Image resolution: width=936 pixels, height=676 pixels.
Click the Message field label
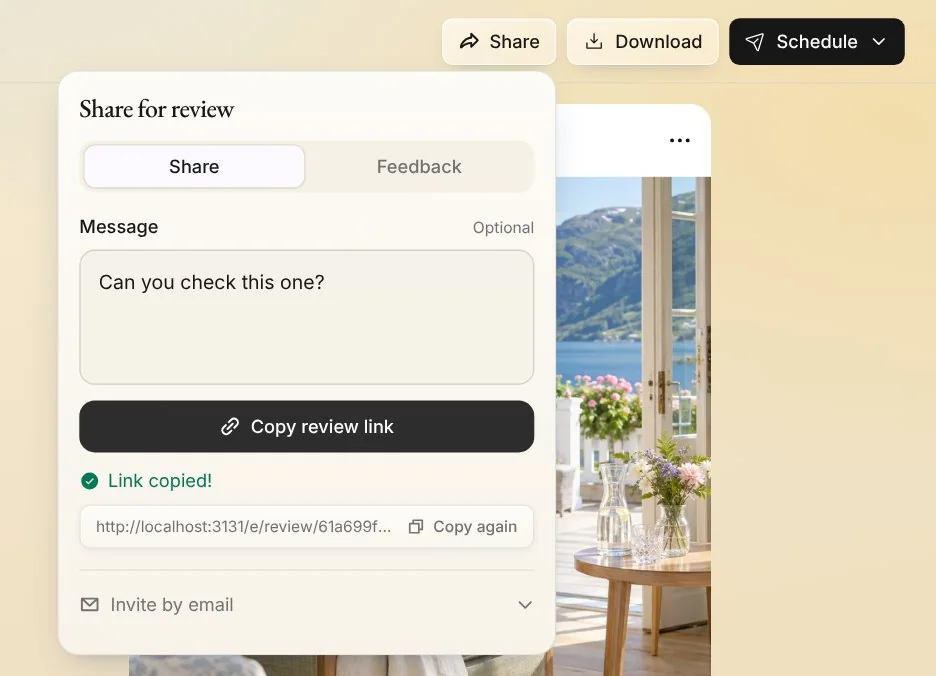click(119, 227)
